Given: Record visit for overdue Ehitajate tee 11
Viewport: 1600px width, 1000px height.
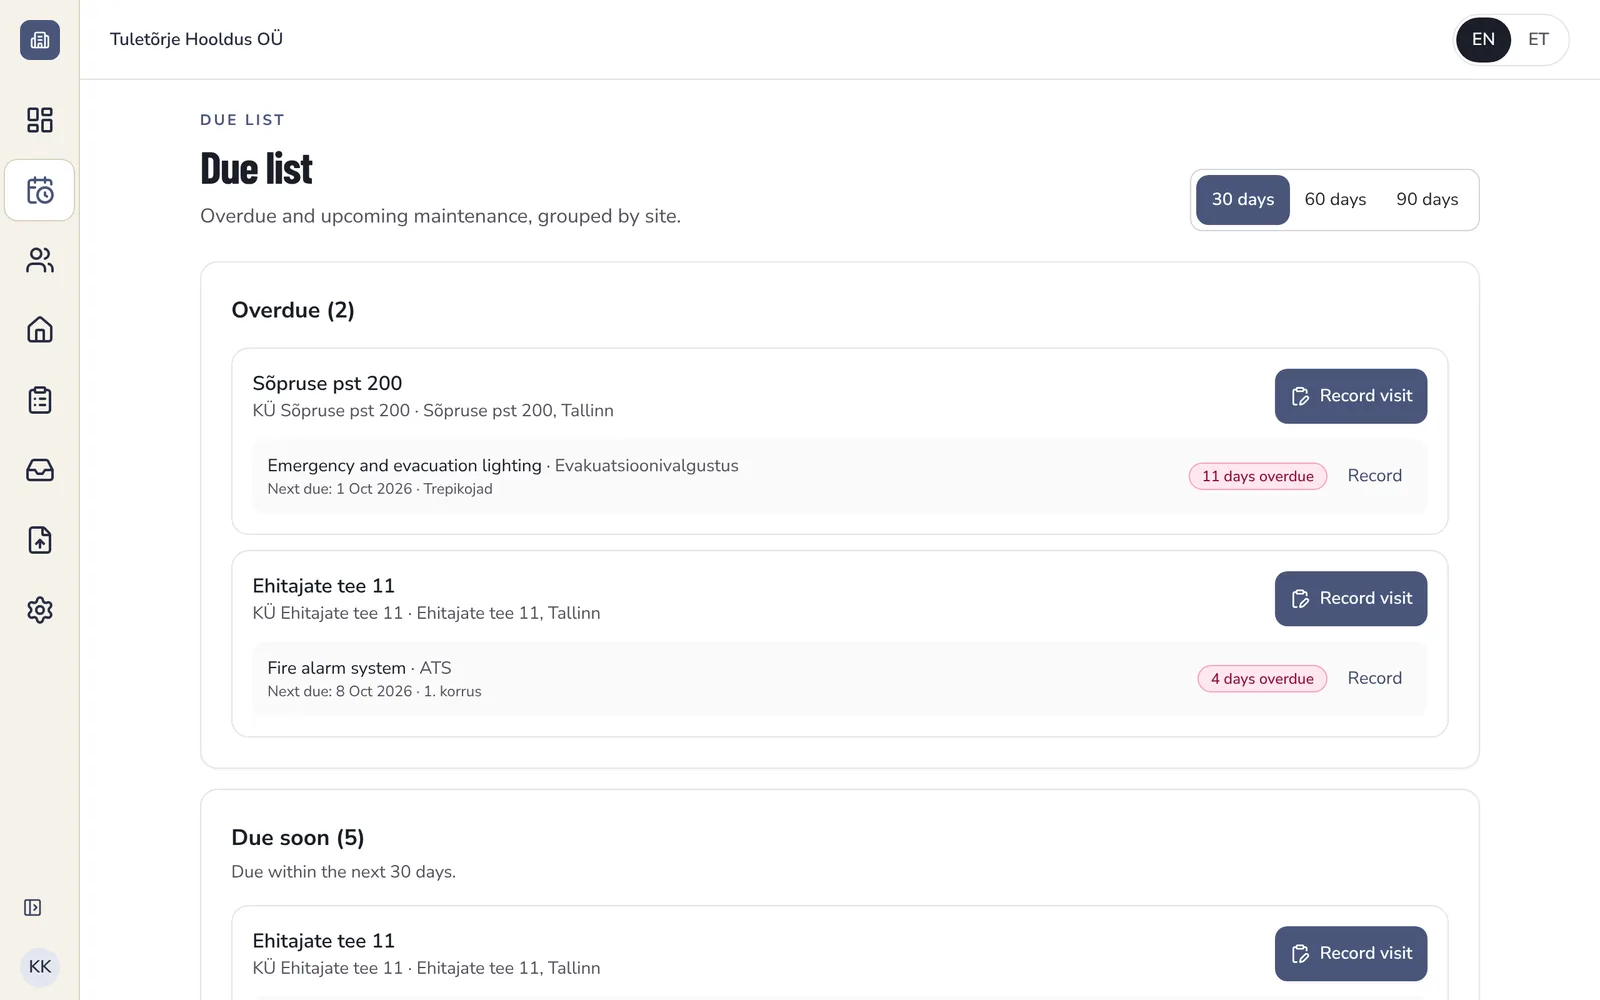Looking at the screenshot, I should click(1351, 599).
